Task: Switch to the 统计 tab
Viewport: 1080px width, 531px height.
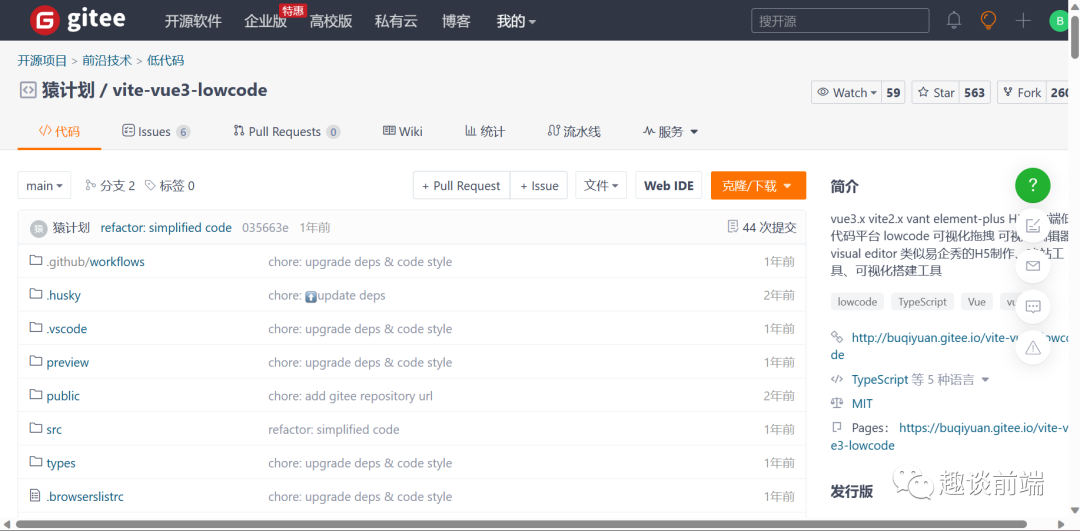Action: tap(485, 132)
